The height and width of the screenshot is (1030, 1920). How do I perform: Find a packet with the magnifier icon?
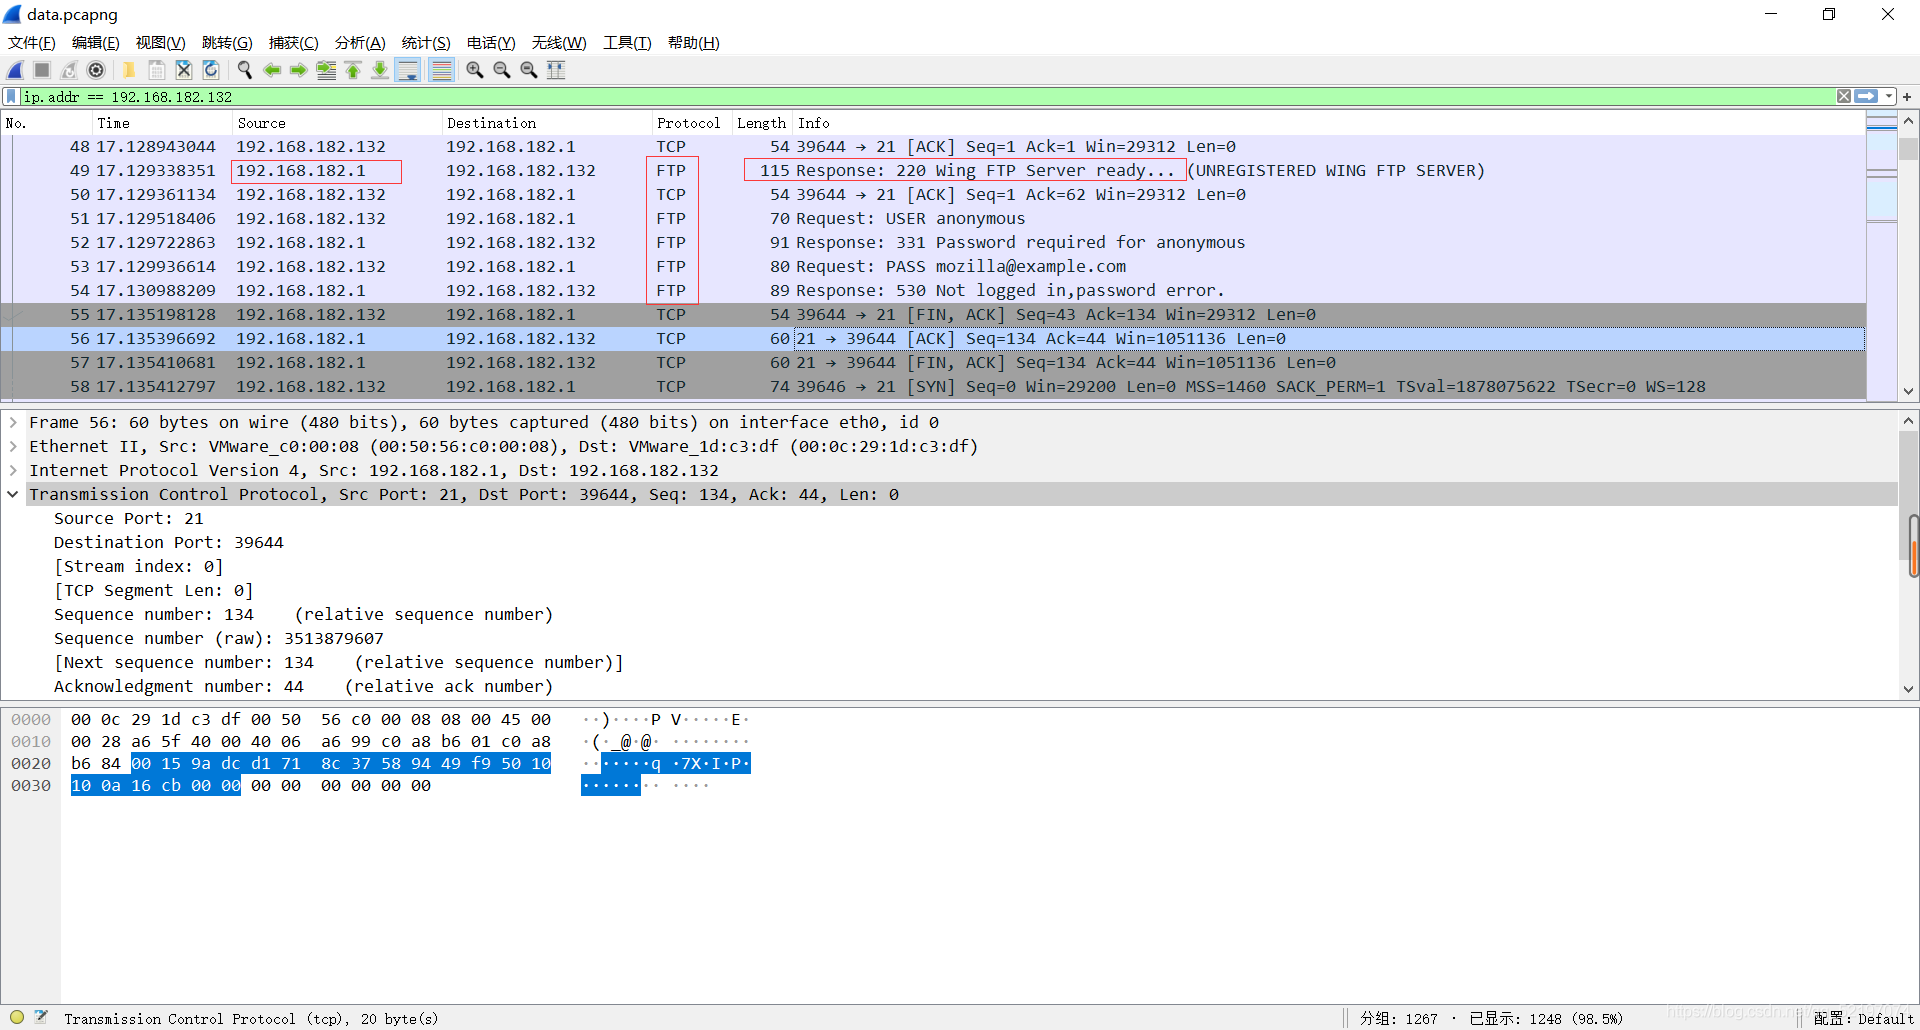click(x=244, y=70)
